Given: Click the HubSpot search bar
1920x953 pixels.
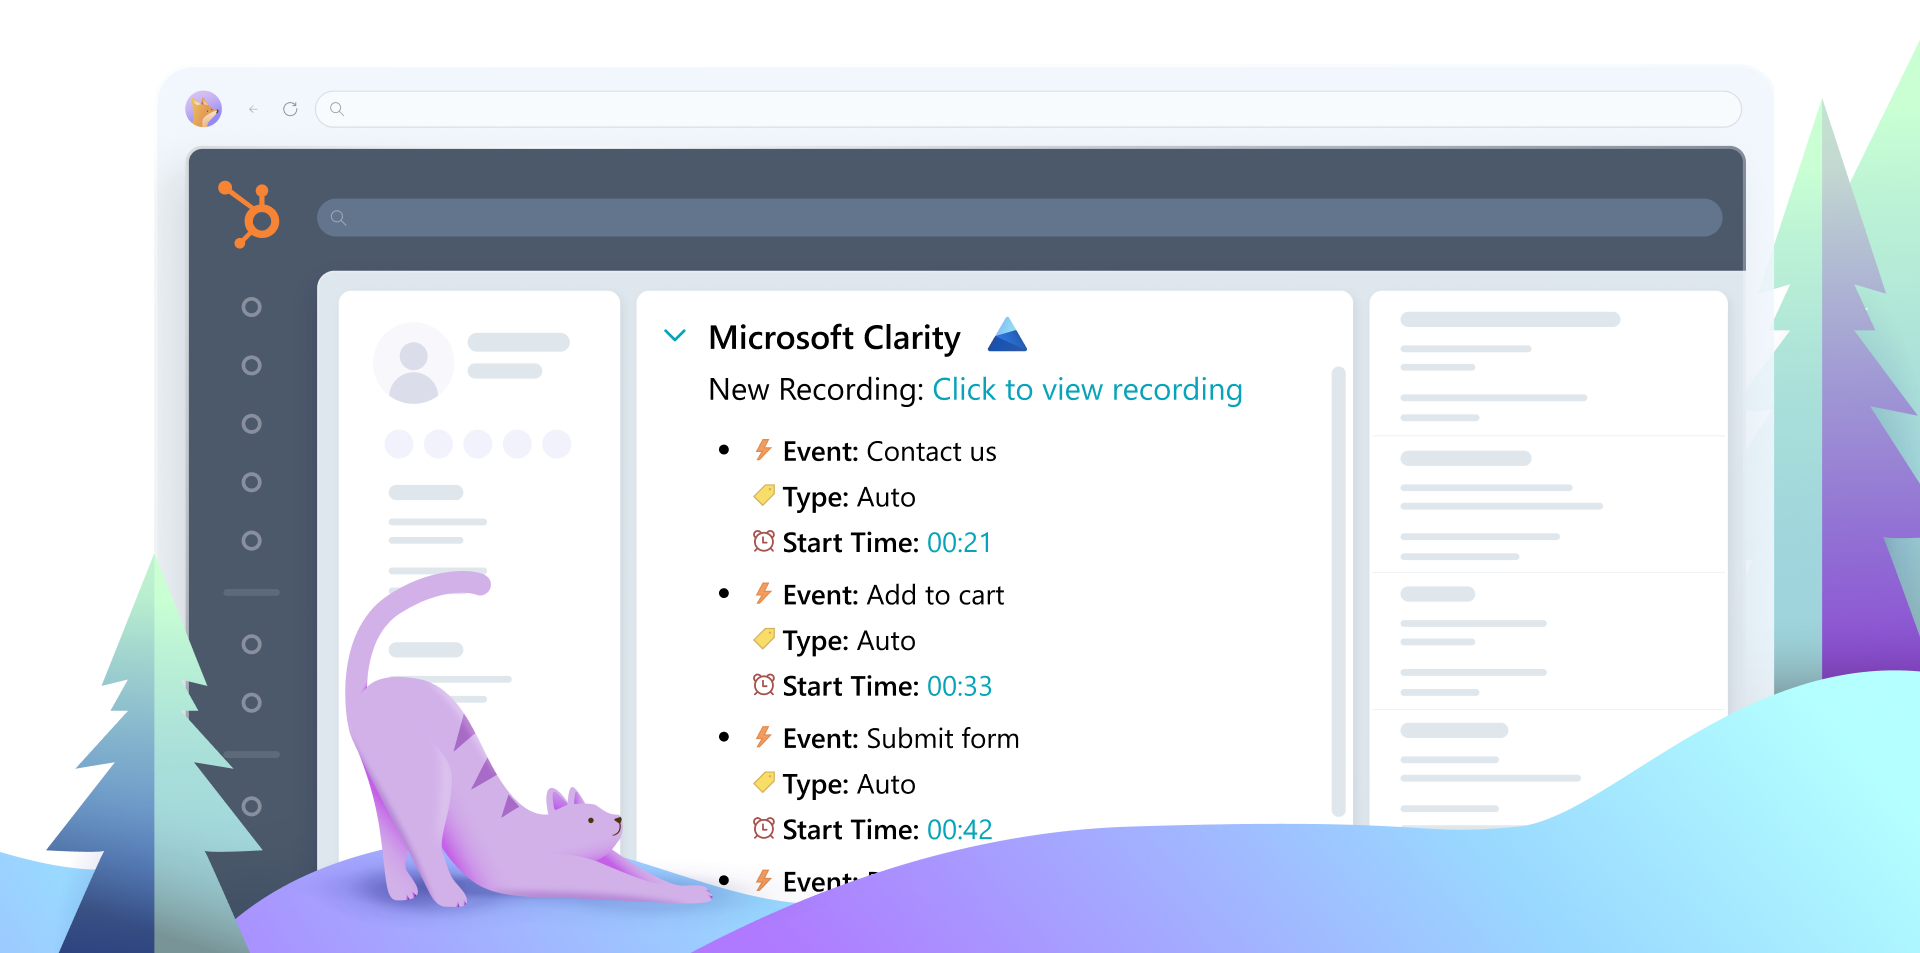Looking at the screenshot, I should pos(1019,217).
